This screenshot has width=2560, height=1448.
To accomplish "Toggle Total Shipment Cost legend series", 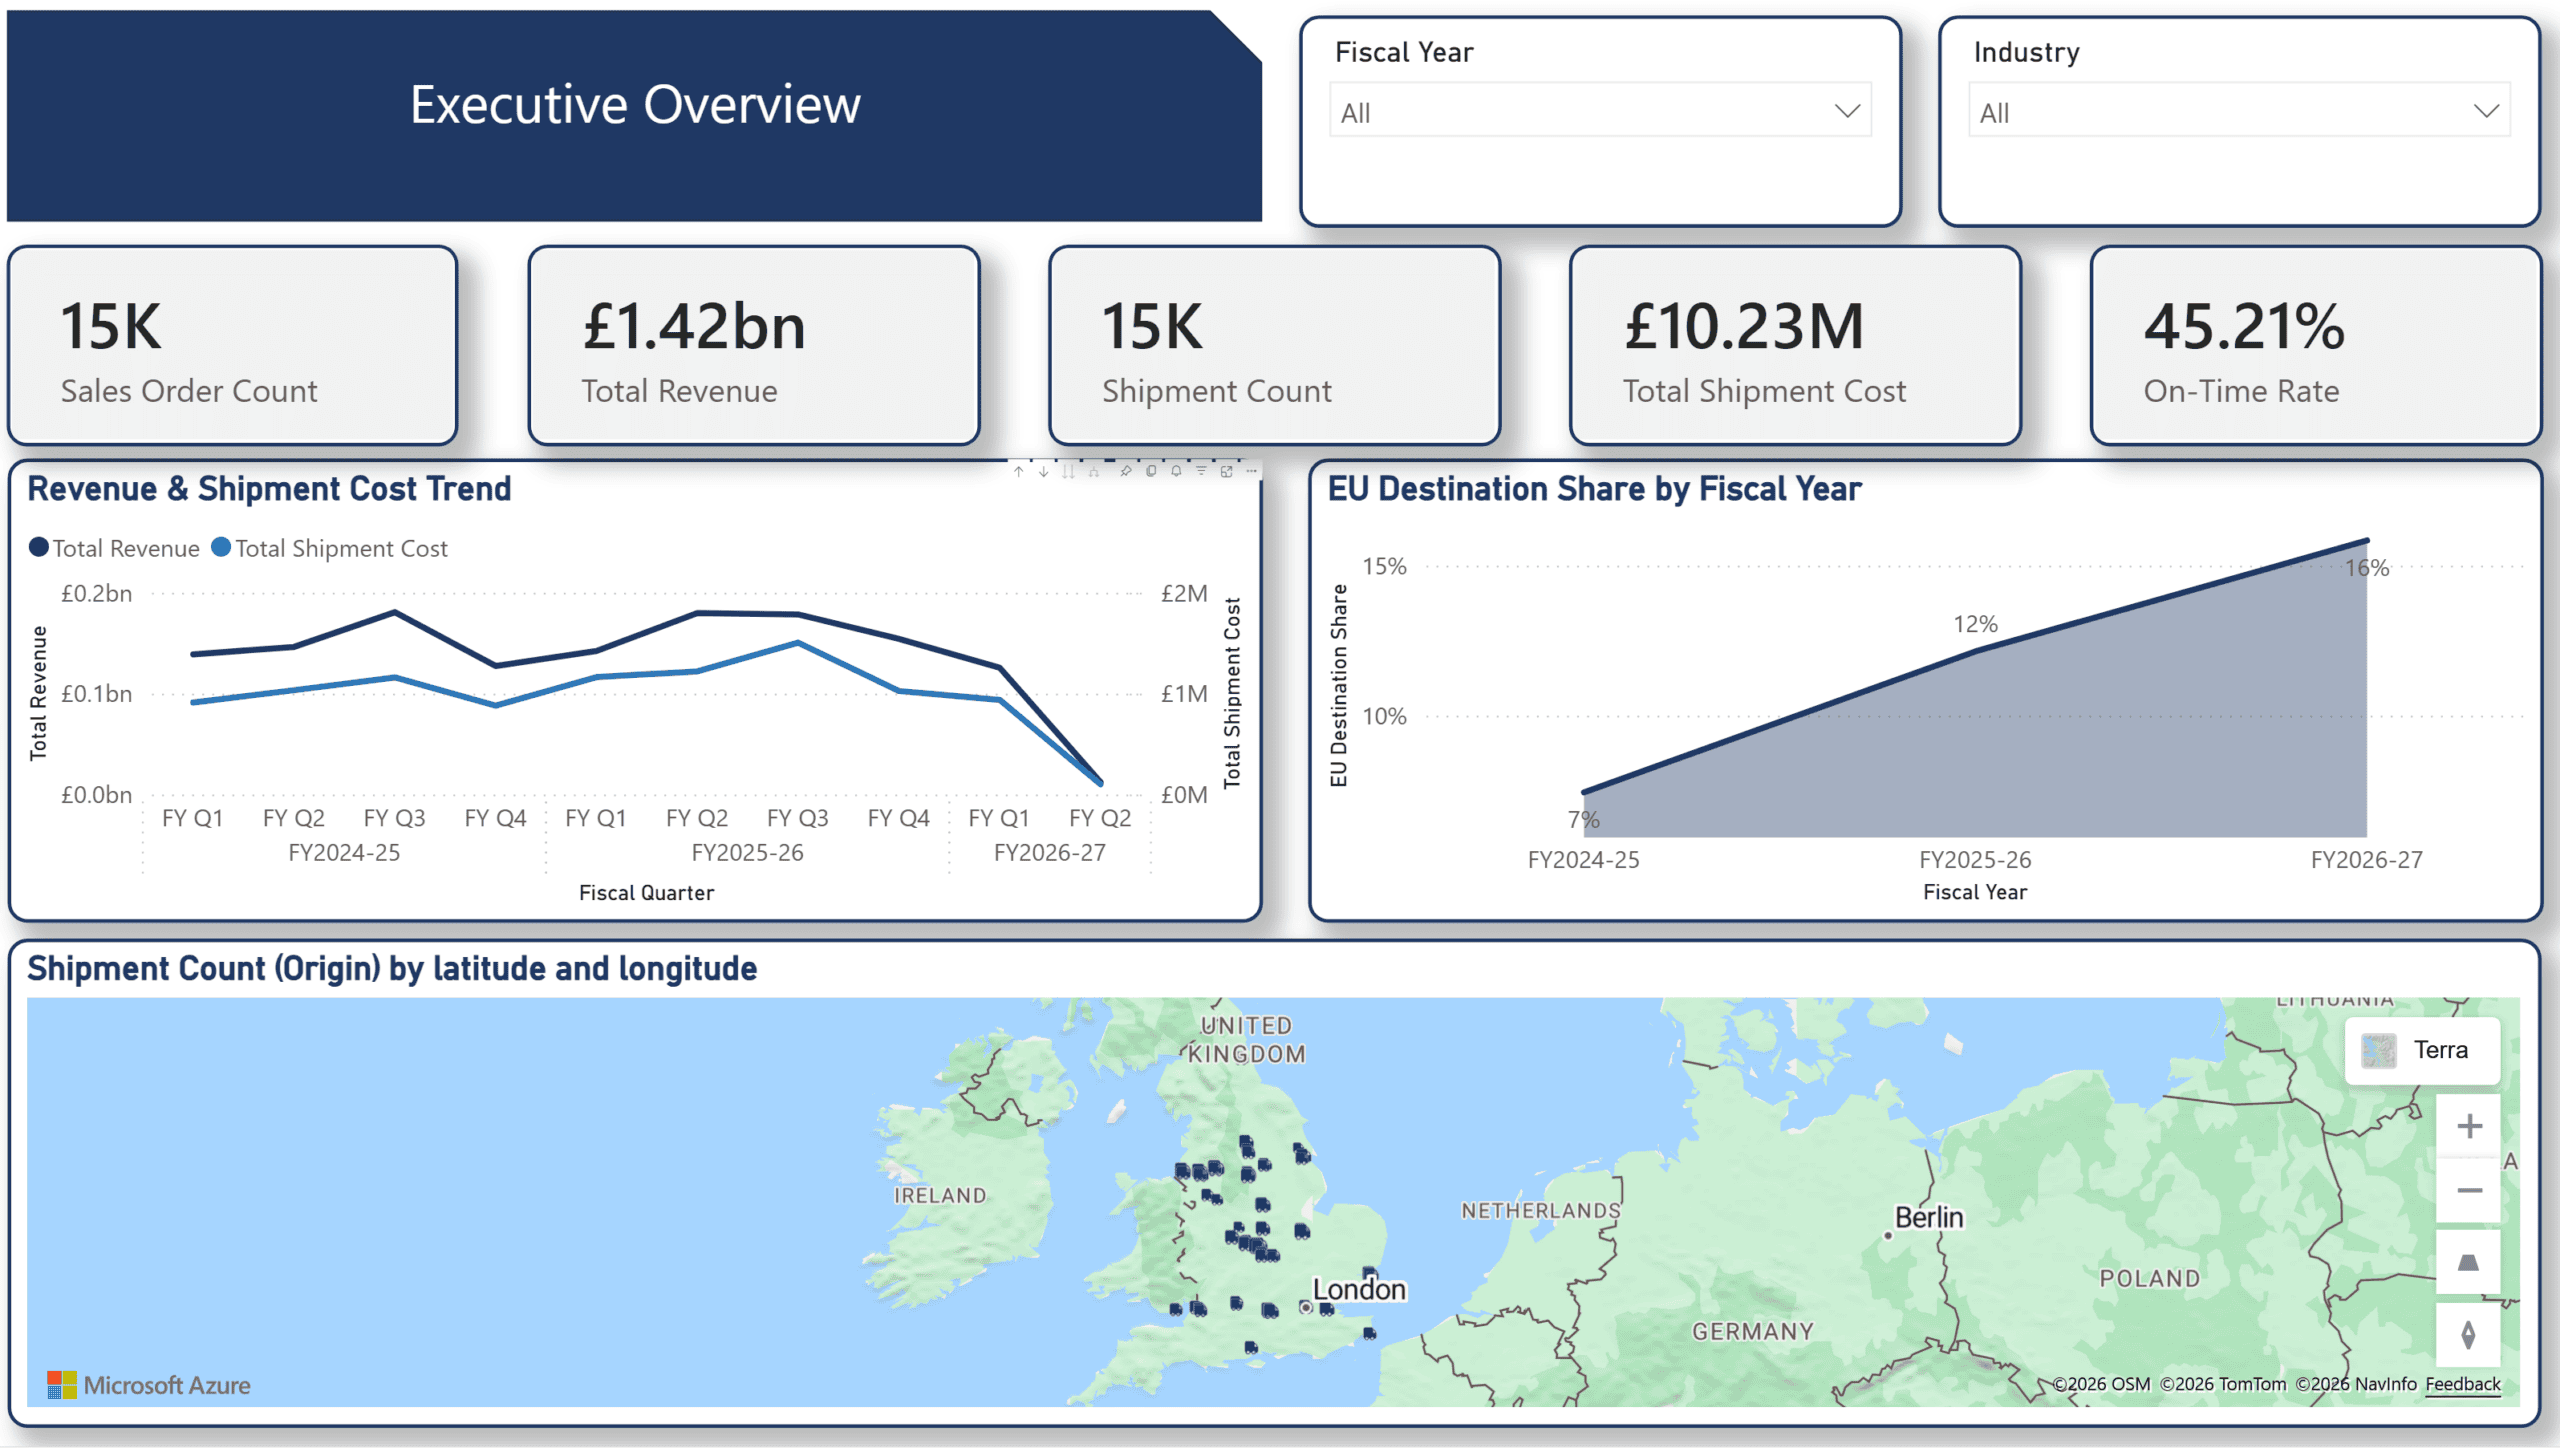I will click(329, 548).
